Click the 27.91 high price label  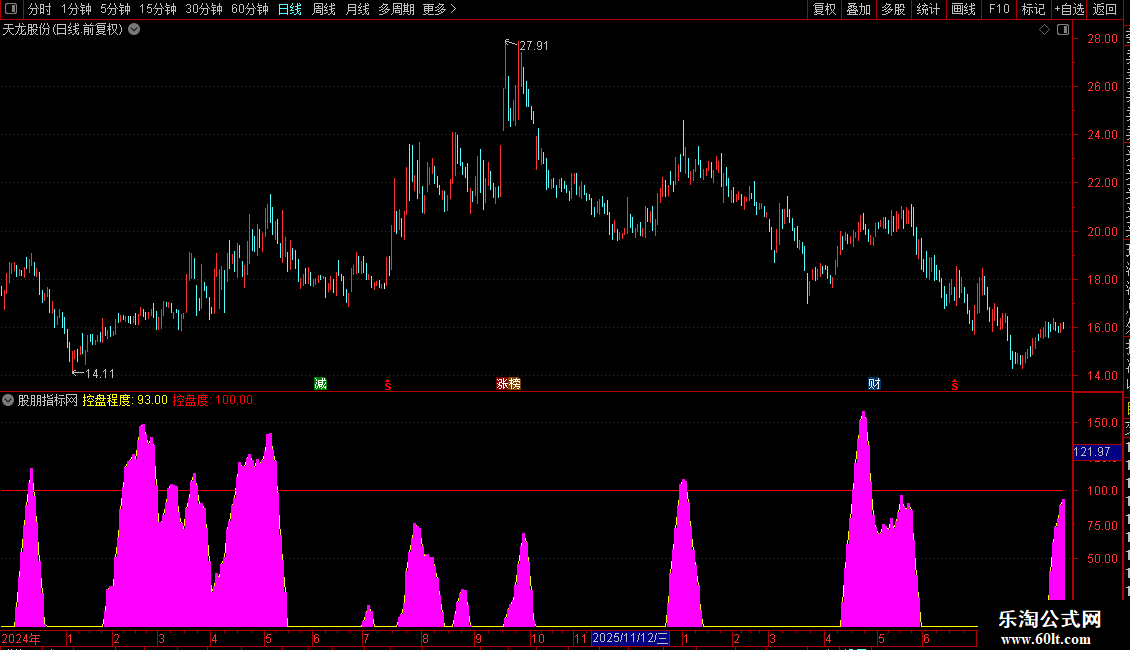(534, 46)
